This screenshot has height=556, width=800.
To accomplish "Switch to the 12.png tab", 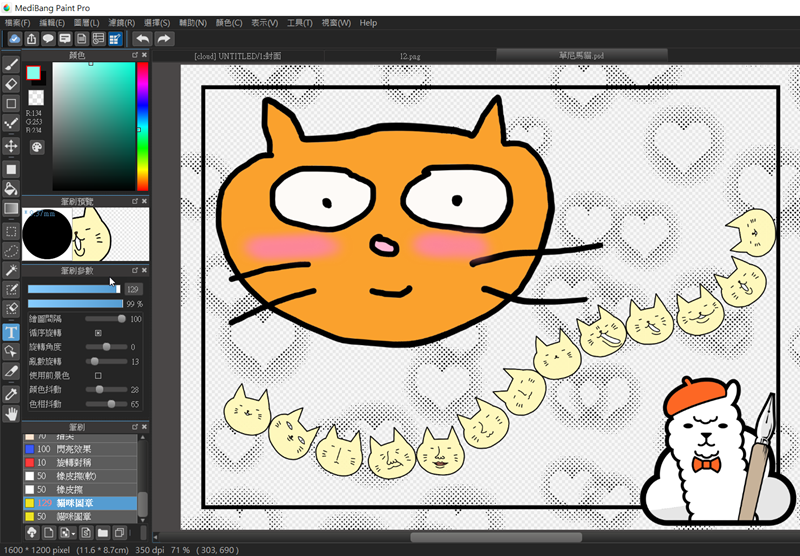I will click(412, 56).
